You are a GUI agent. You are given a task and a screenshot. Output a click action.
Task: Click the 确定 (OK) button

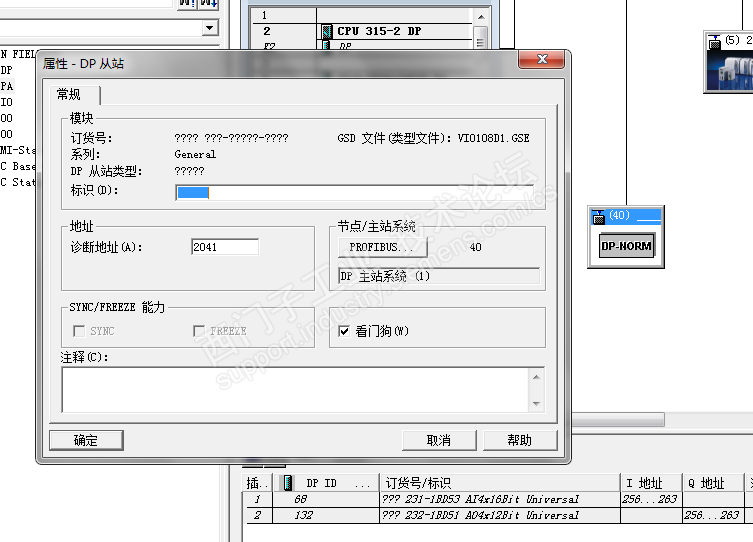coord(86,440)
